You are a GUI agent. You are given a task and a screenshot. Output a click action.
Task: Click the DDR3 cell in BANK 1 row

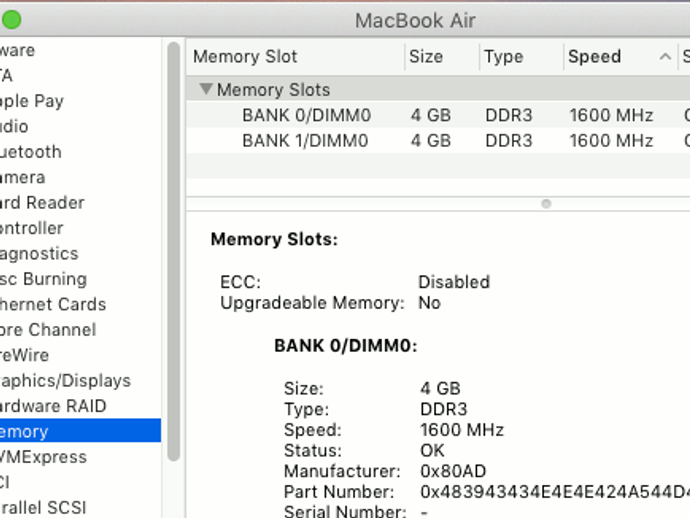pos(509,141)
